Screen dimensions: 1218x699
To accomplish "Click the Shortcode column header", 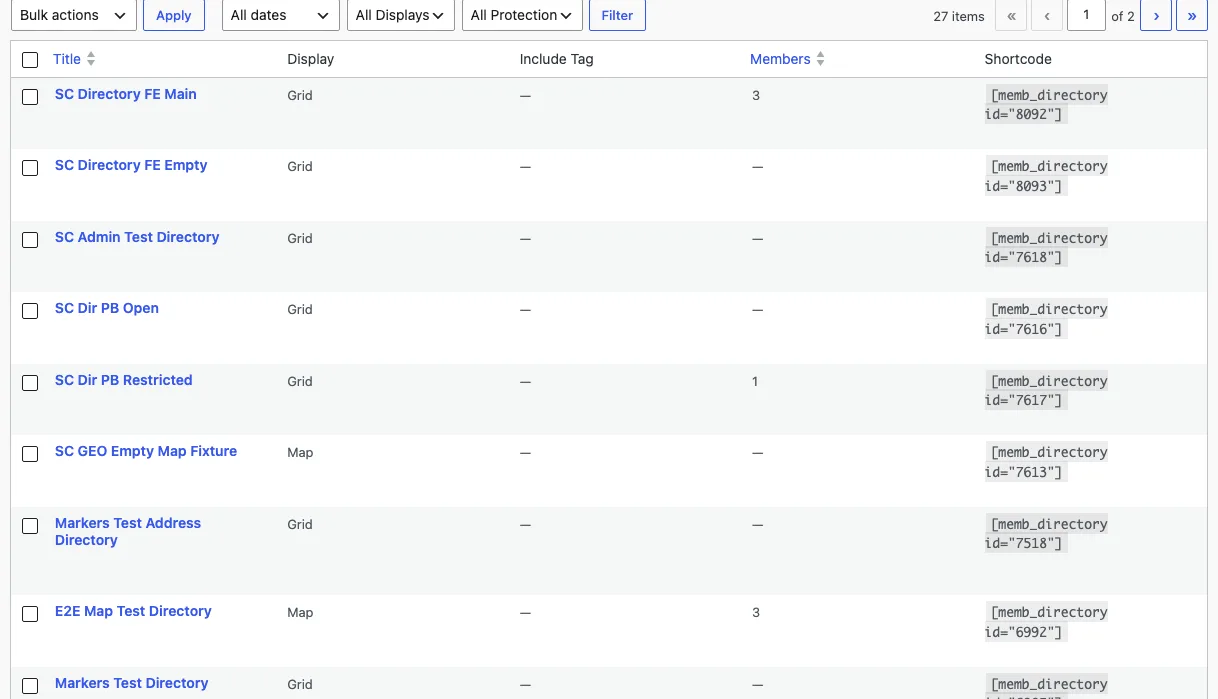I will point(1018,59).
